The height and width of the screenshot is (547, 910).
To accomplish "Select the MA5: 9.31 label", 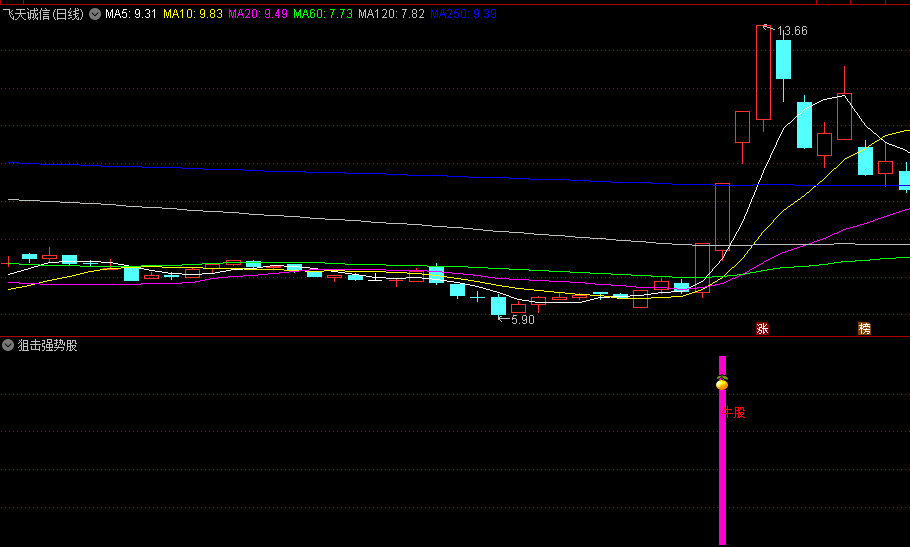I will pos(131,14).
